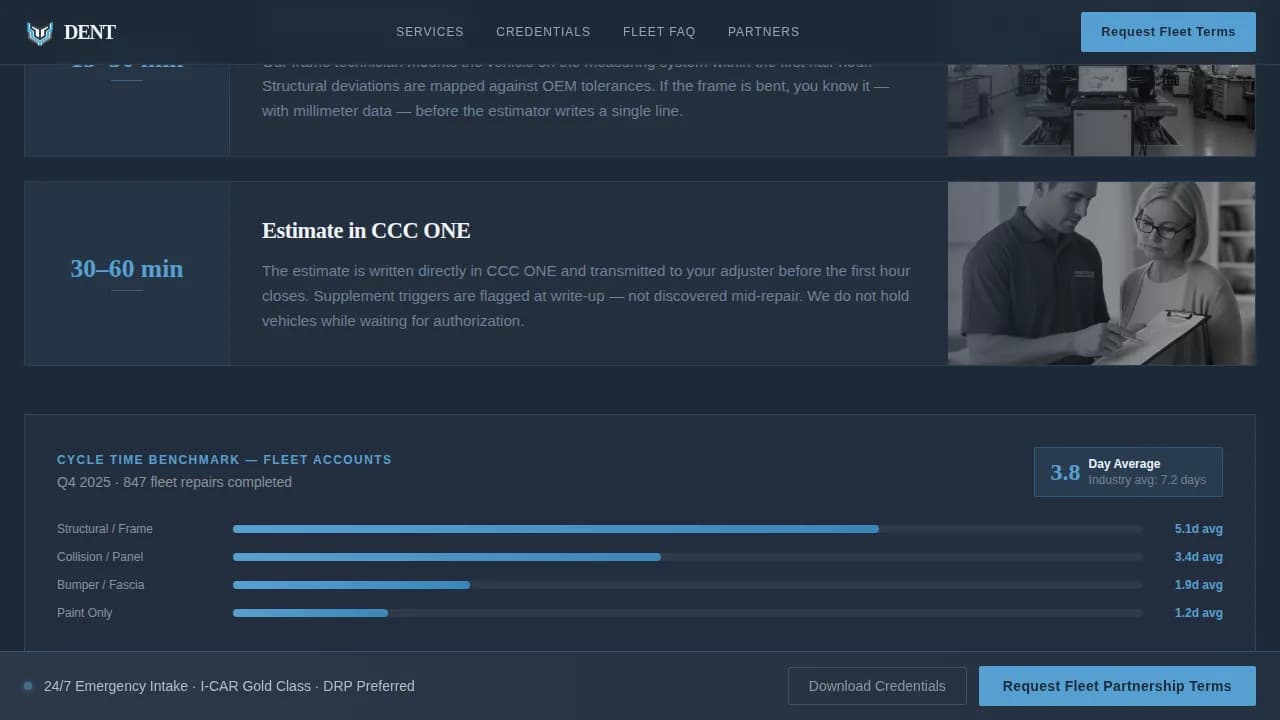Click the Estimate in CCC ONE heading
The width and height of the screenshot is (1280, 720).
pos(366,231)
